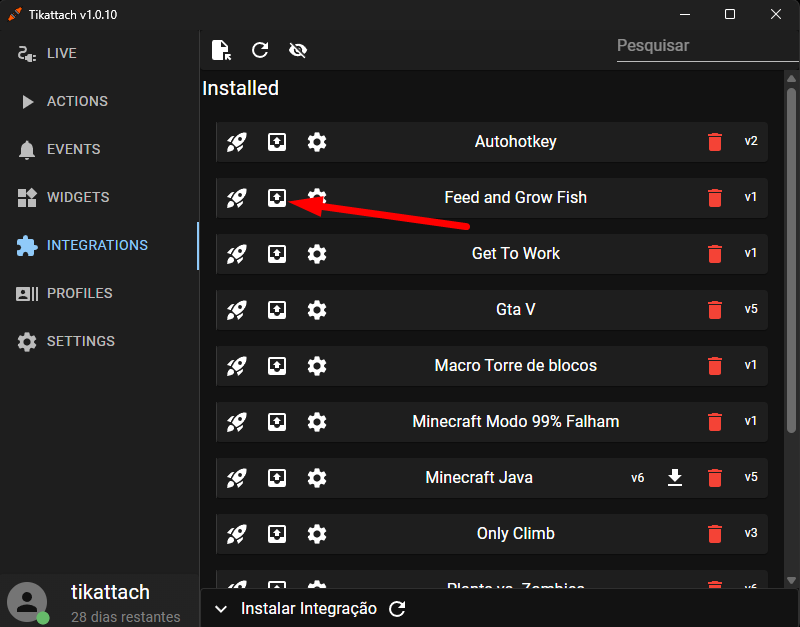Viewport: 800px width, 627px height.
Task: Click the scrollbar down arrow
Action: (791, 581)
